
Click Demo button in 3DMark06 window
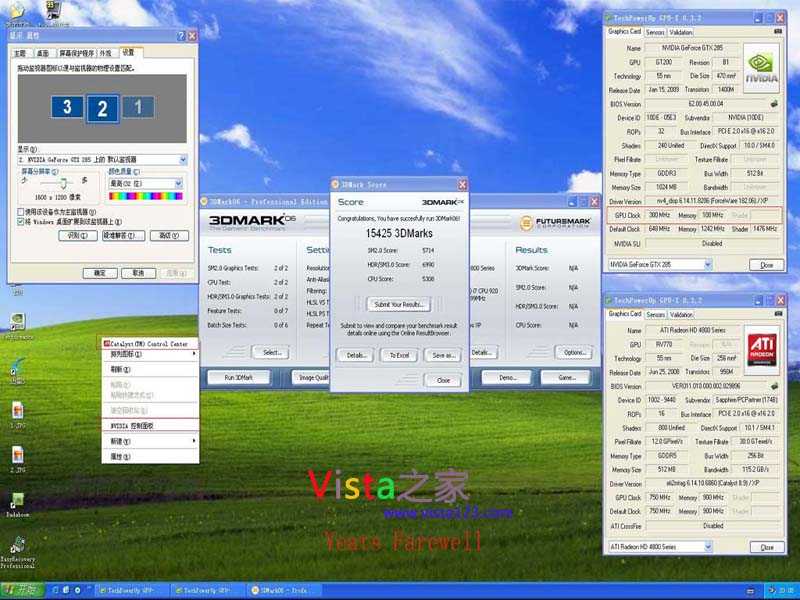pyautogui.click(x=507, y=378)
